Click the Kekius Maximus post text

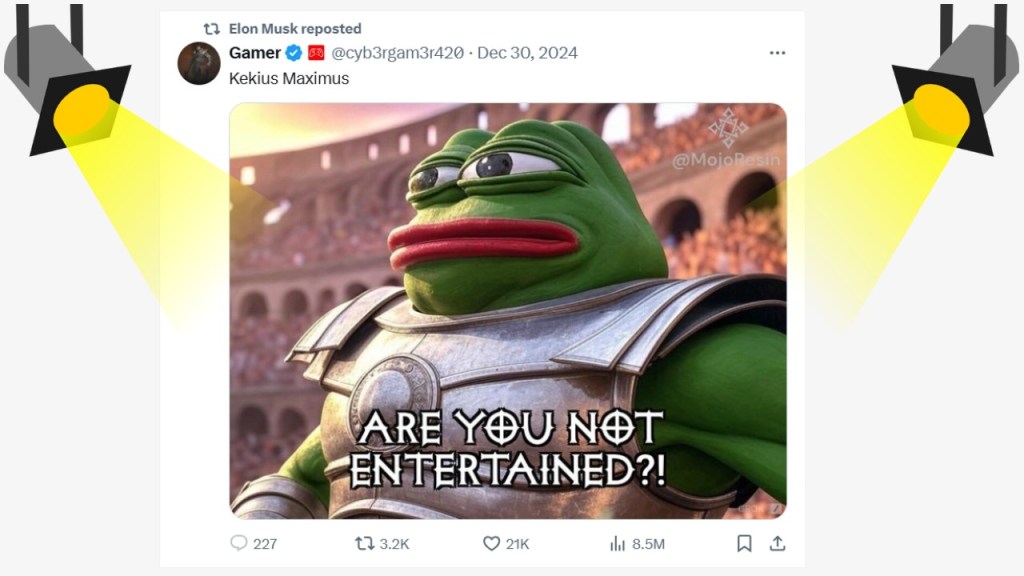(x=289, y=78)
